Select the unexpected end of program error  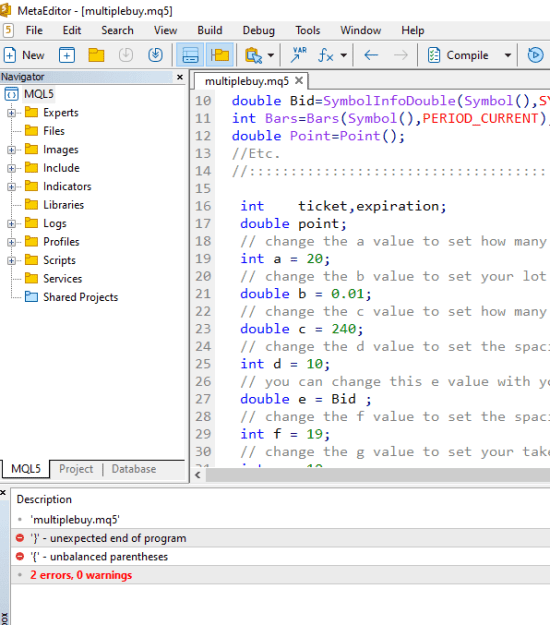tap(280, 538)
